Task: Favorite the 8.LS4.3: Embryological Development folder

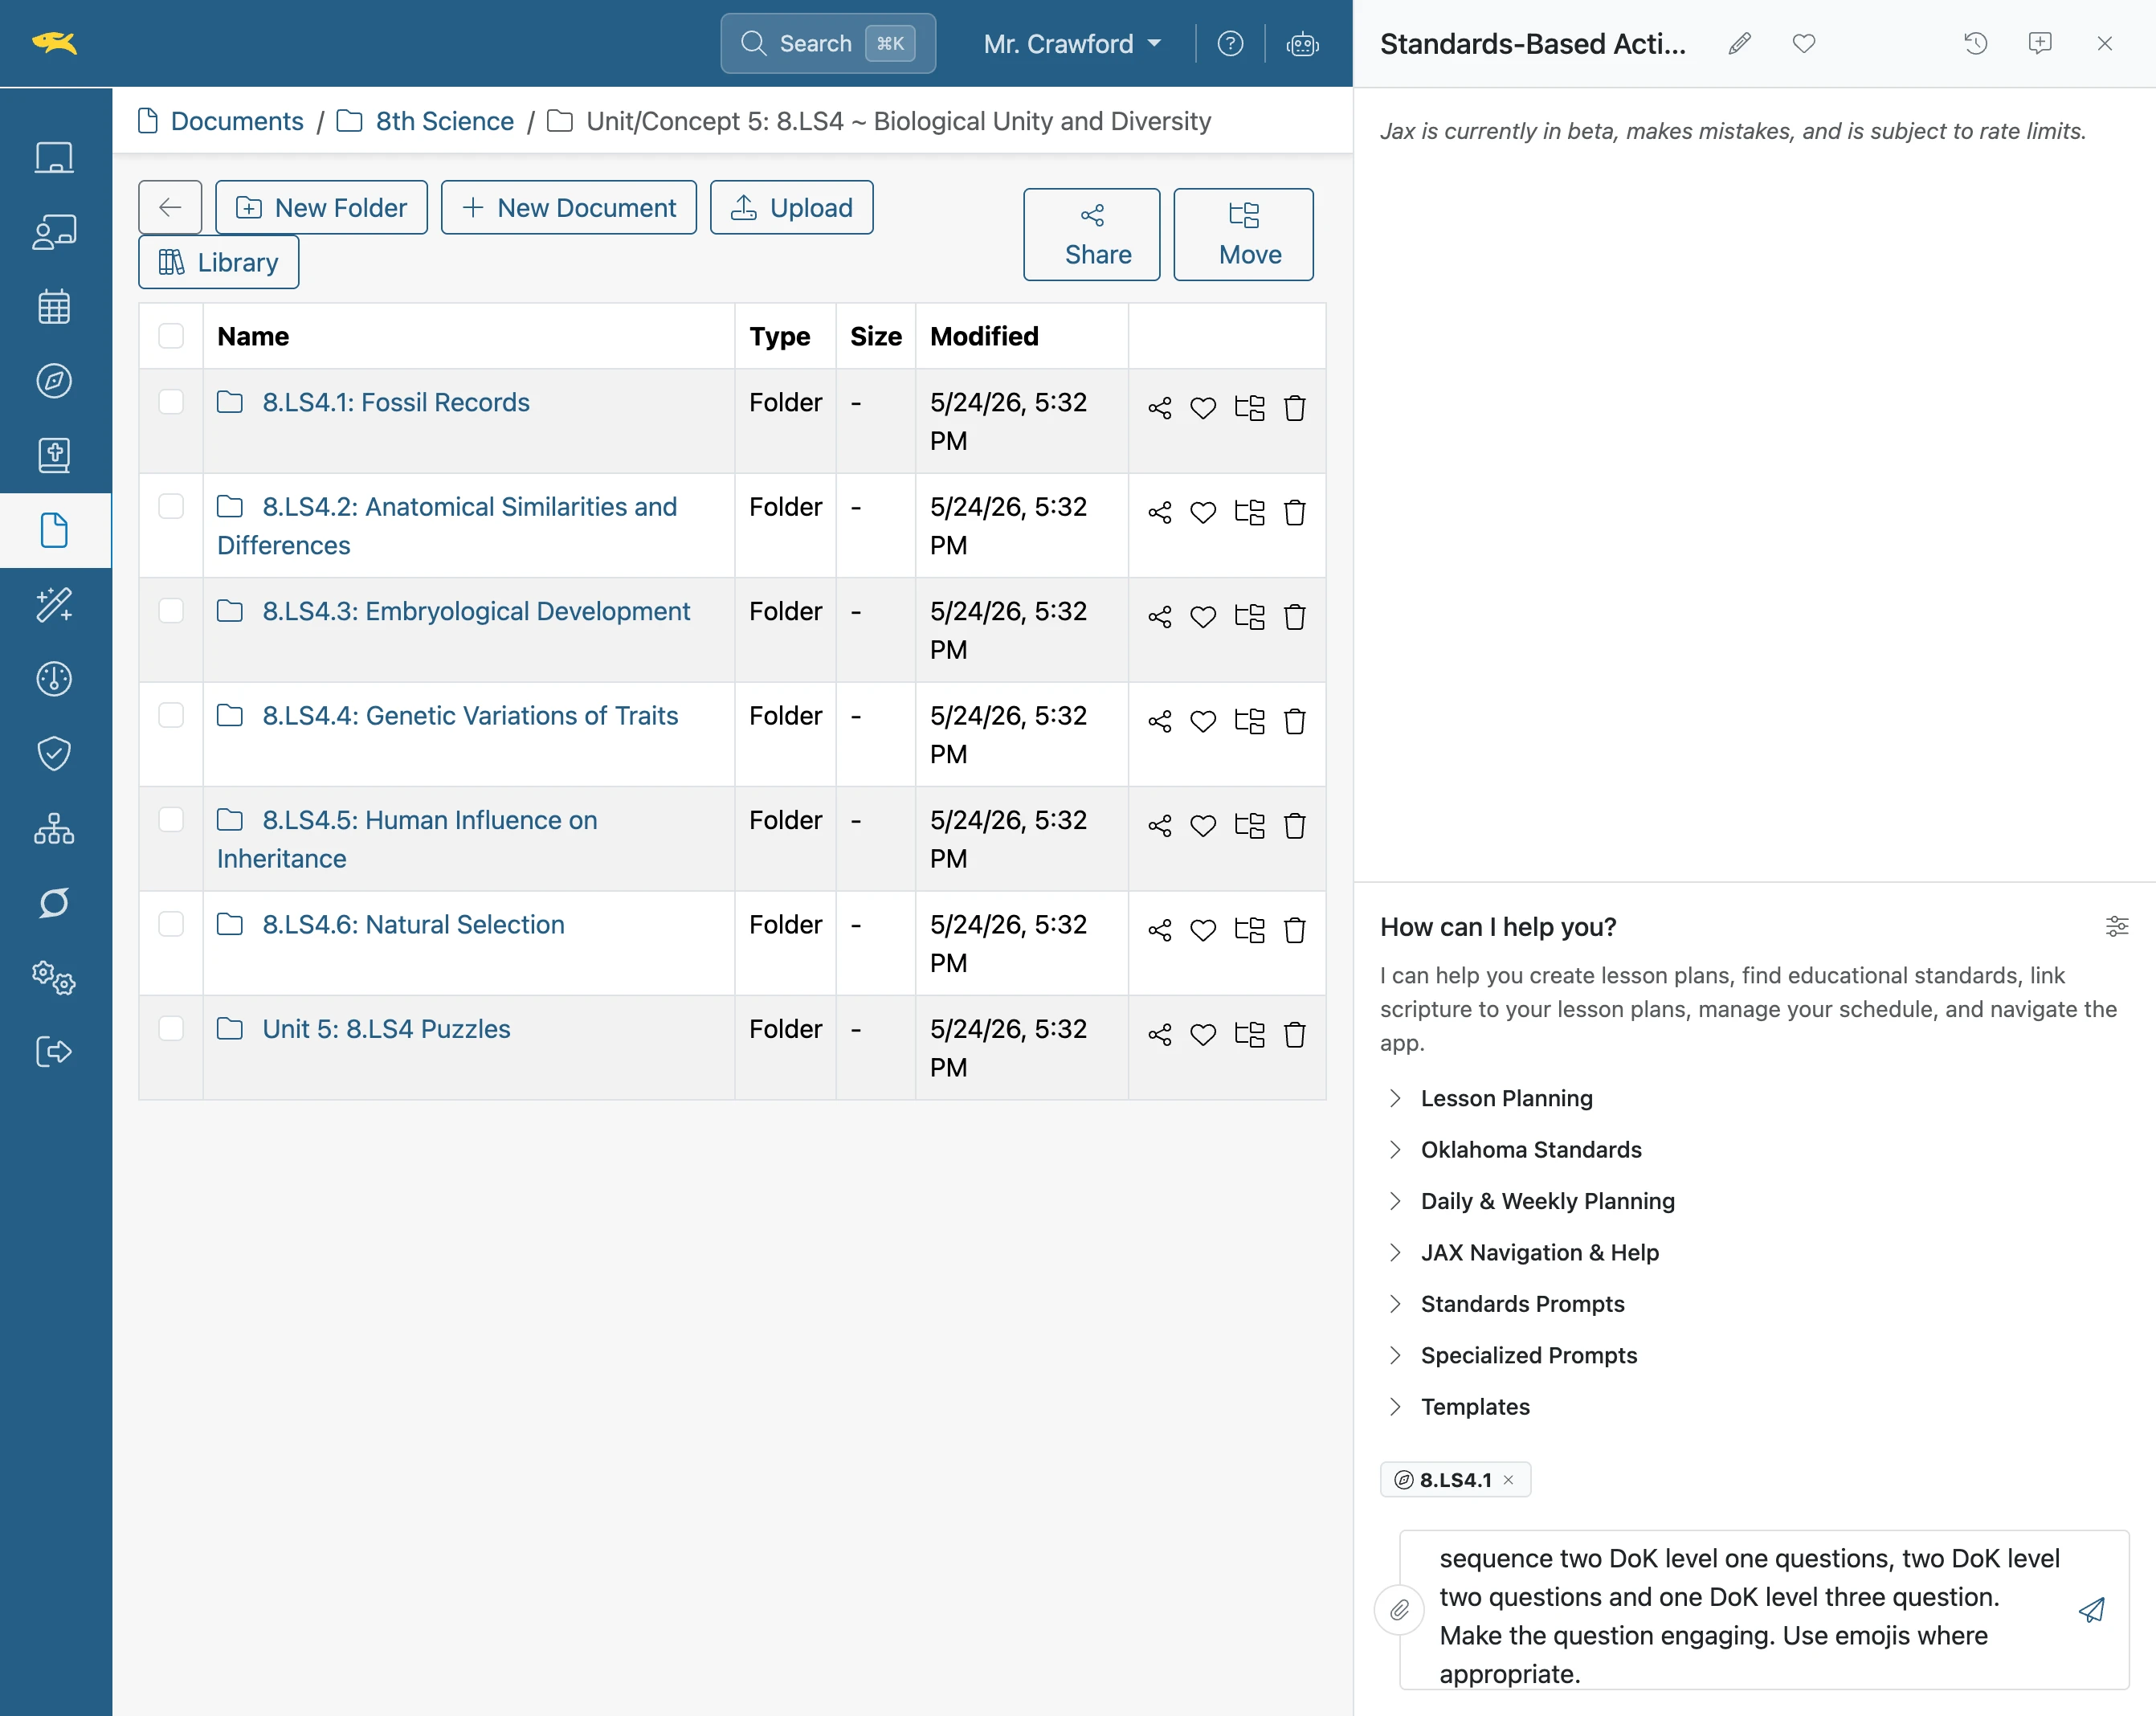Action: tap(1203, 617)
